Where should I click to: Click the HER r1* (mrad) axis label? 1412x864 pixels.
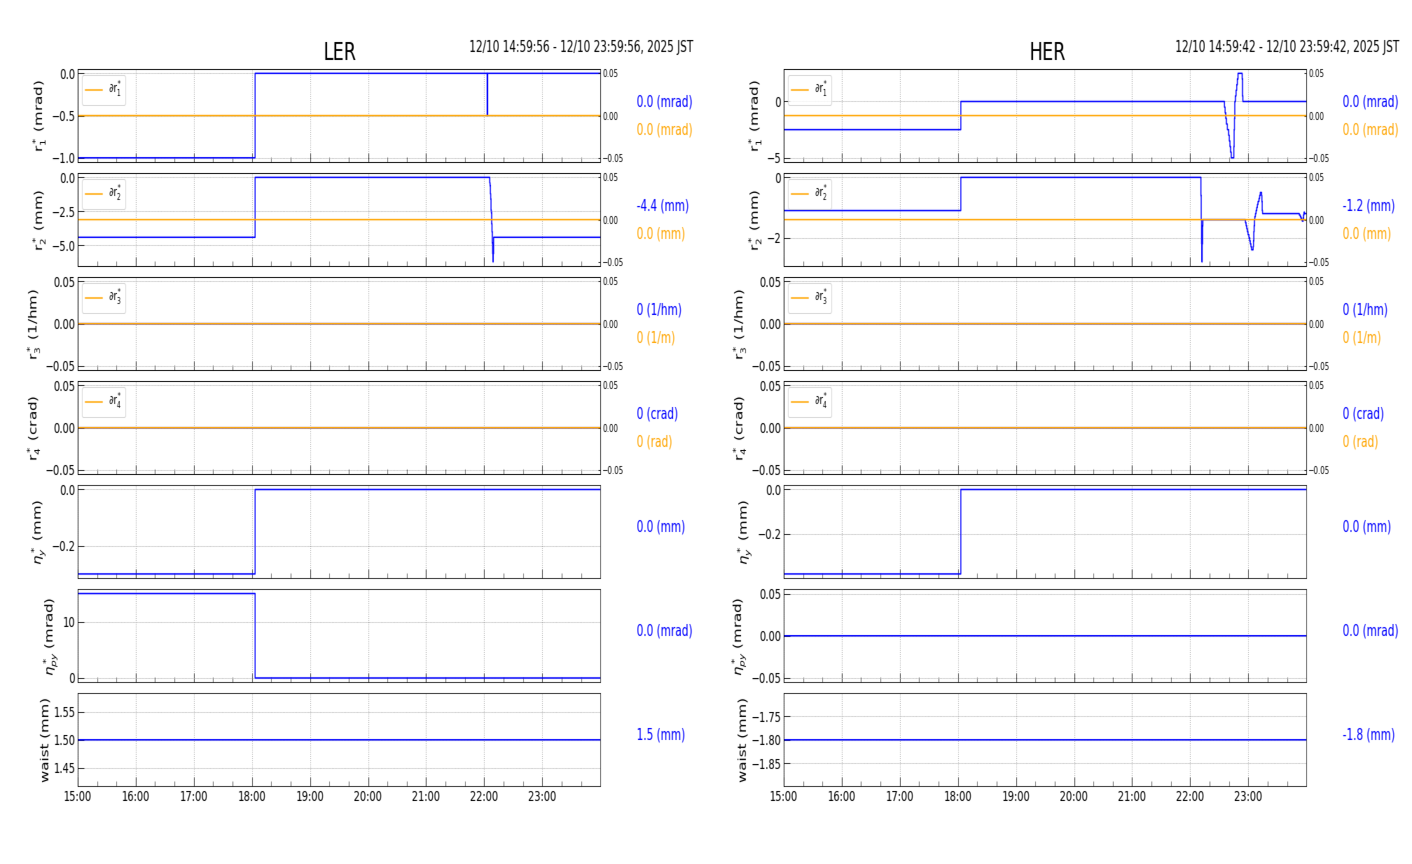click(754, 116)
